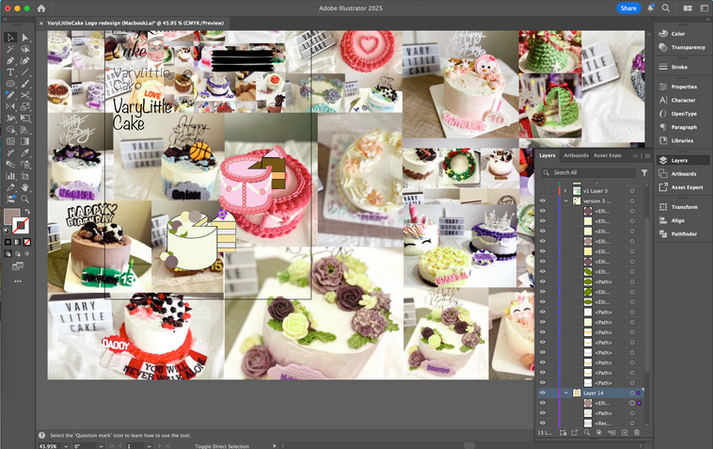
Task: Open status bar Toggle Direct Selection arrow menu
Action: click(x=274, y=446)
